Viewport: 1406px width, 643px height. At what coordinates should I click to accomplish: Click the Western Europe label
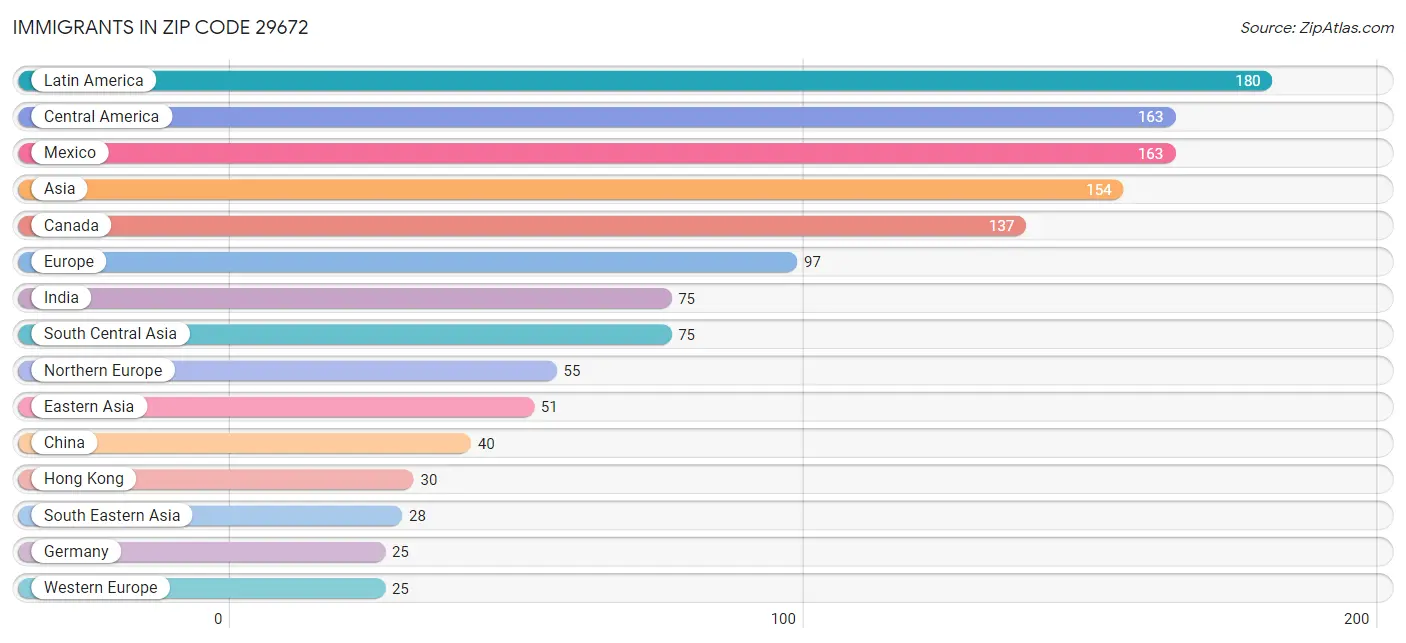[x=100, y=588]
